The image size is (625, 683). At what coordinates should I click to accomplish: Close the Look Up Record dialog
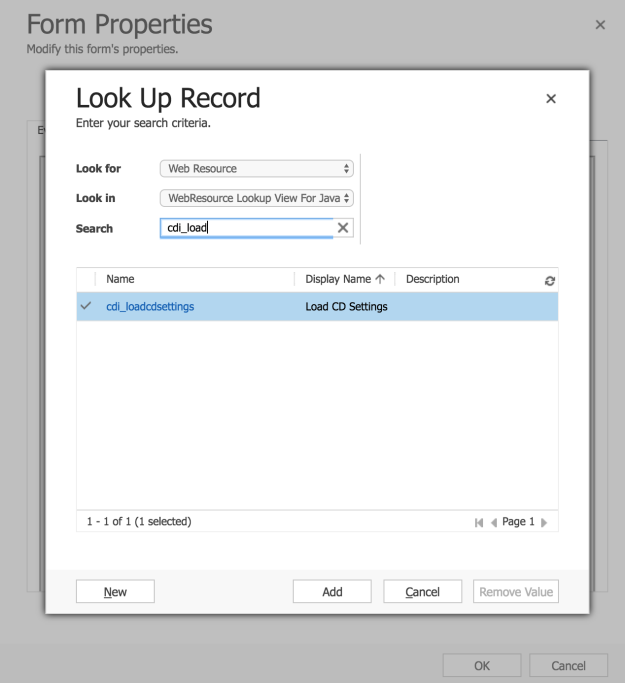click(x=550, y=99)
